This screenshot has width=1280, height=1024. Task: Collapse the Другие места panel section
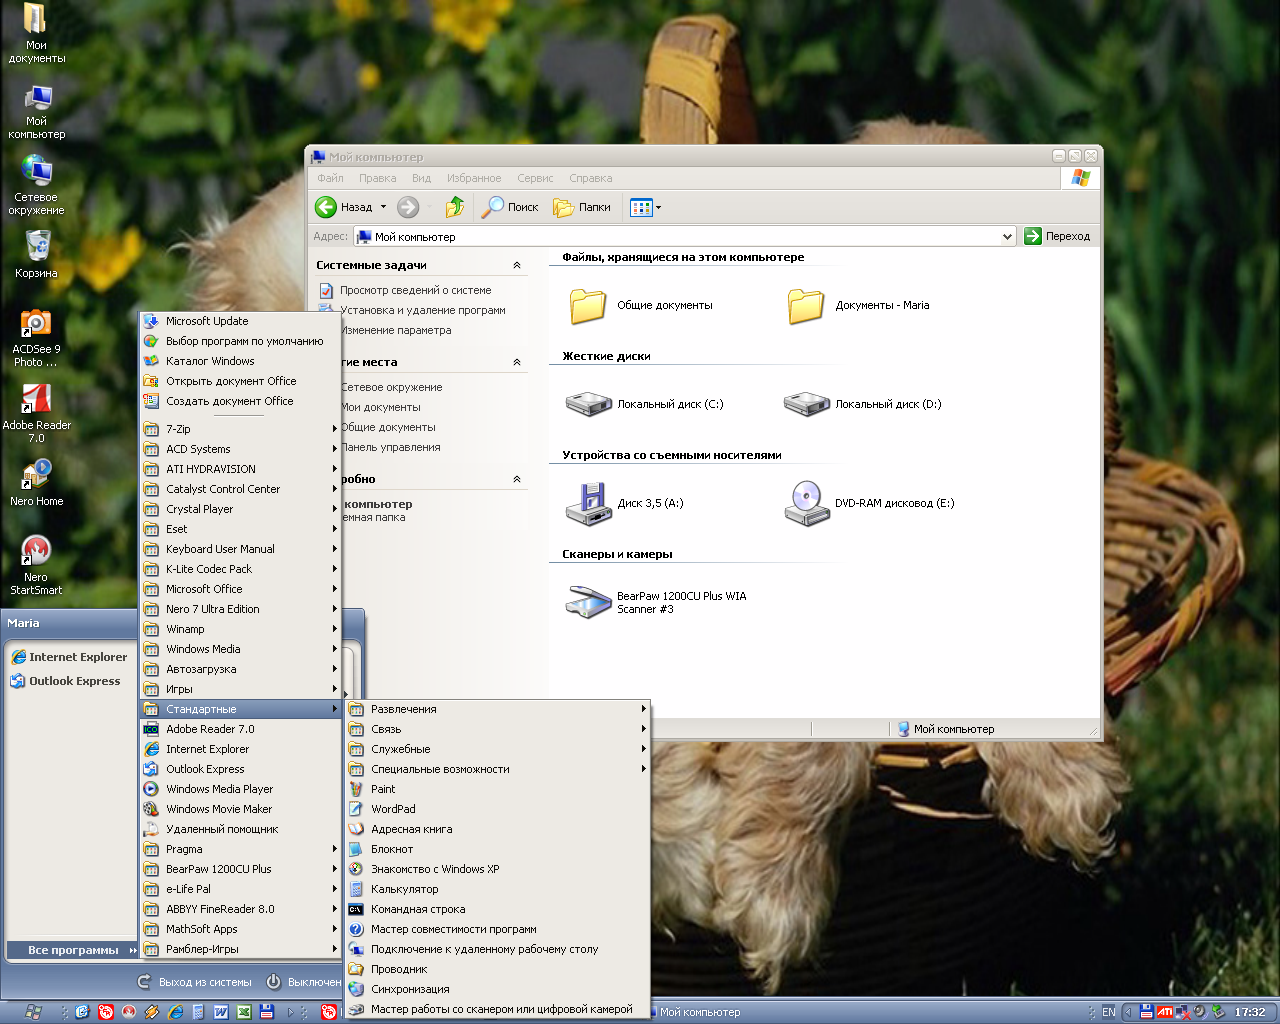[x=517, y=362]
